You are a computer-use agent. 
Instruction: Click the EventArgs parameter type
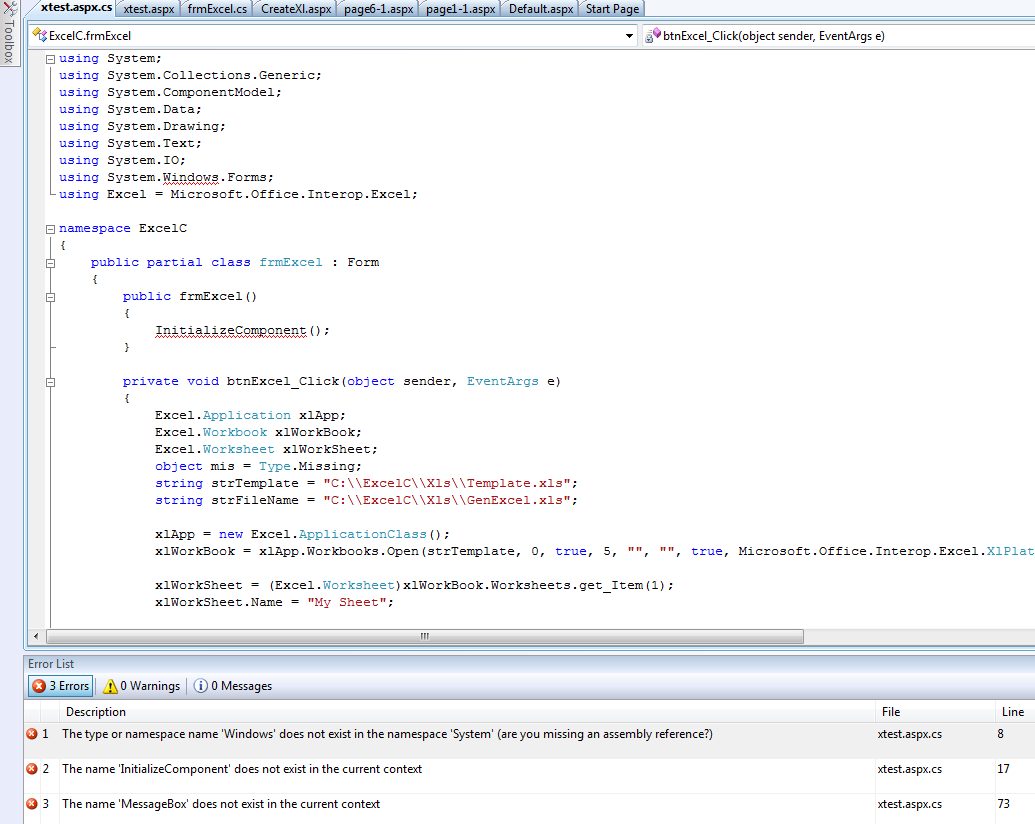(x=502, y=381)
